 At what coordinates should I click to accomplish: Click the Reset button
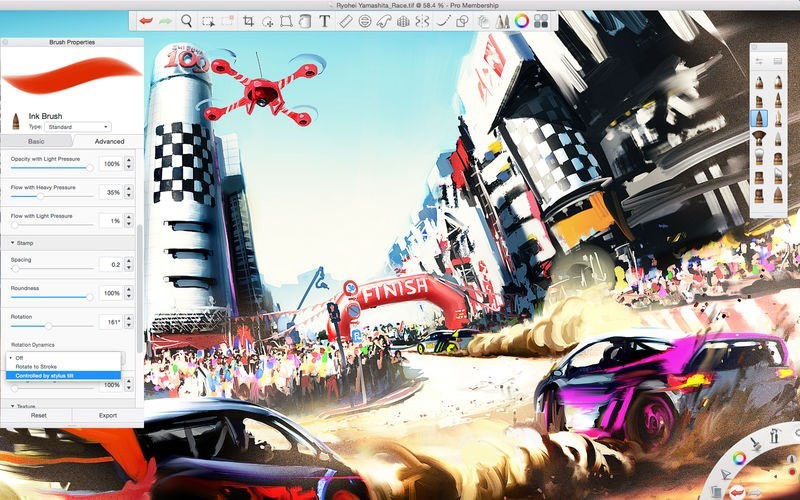tap(38, 415)
